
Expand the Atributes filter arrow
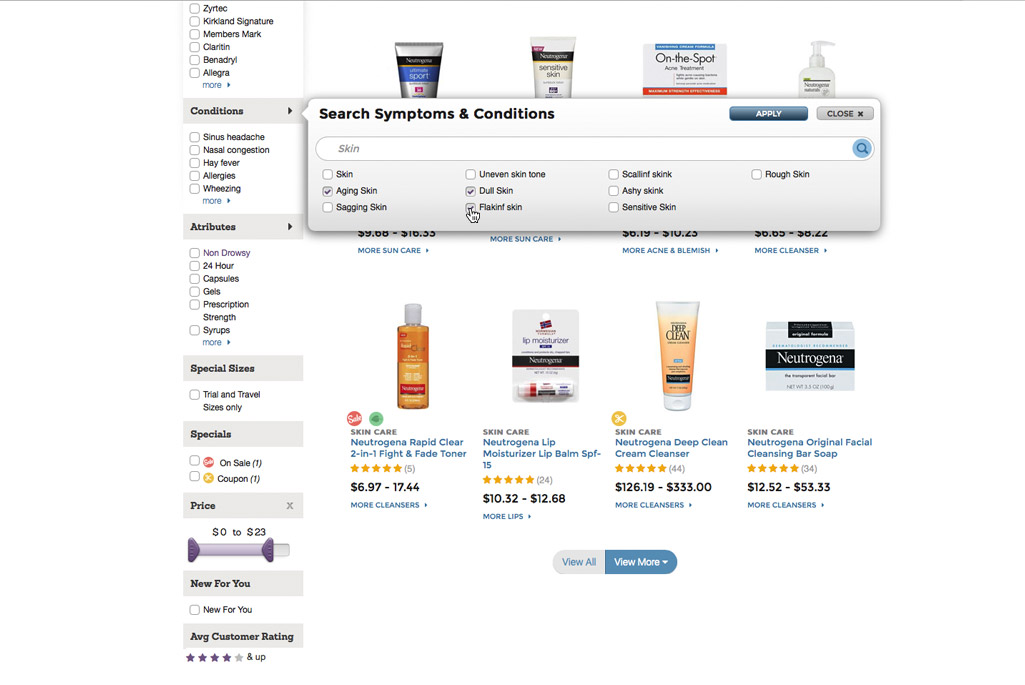click(290, 227)
